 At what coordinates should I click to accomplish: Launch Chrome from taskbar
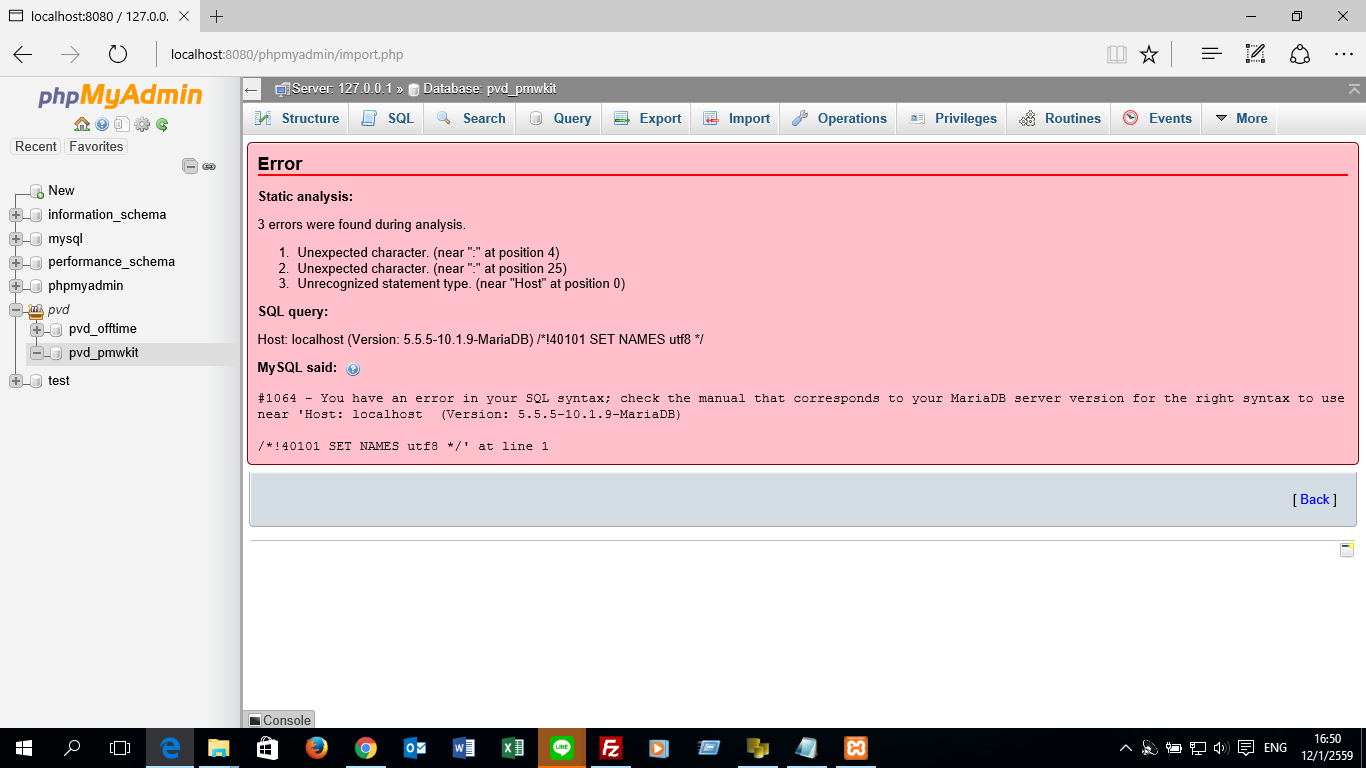(x=366, y=747)
